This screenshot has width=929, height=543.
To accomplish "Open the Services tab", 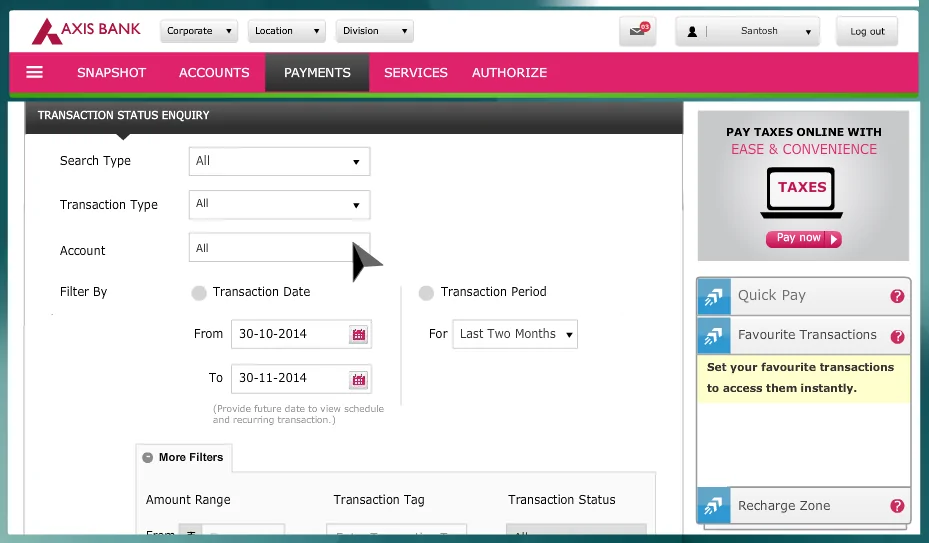I will click(x=416, y=72).
